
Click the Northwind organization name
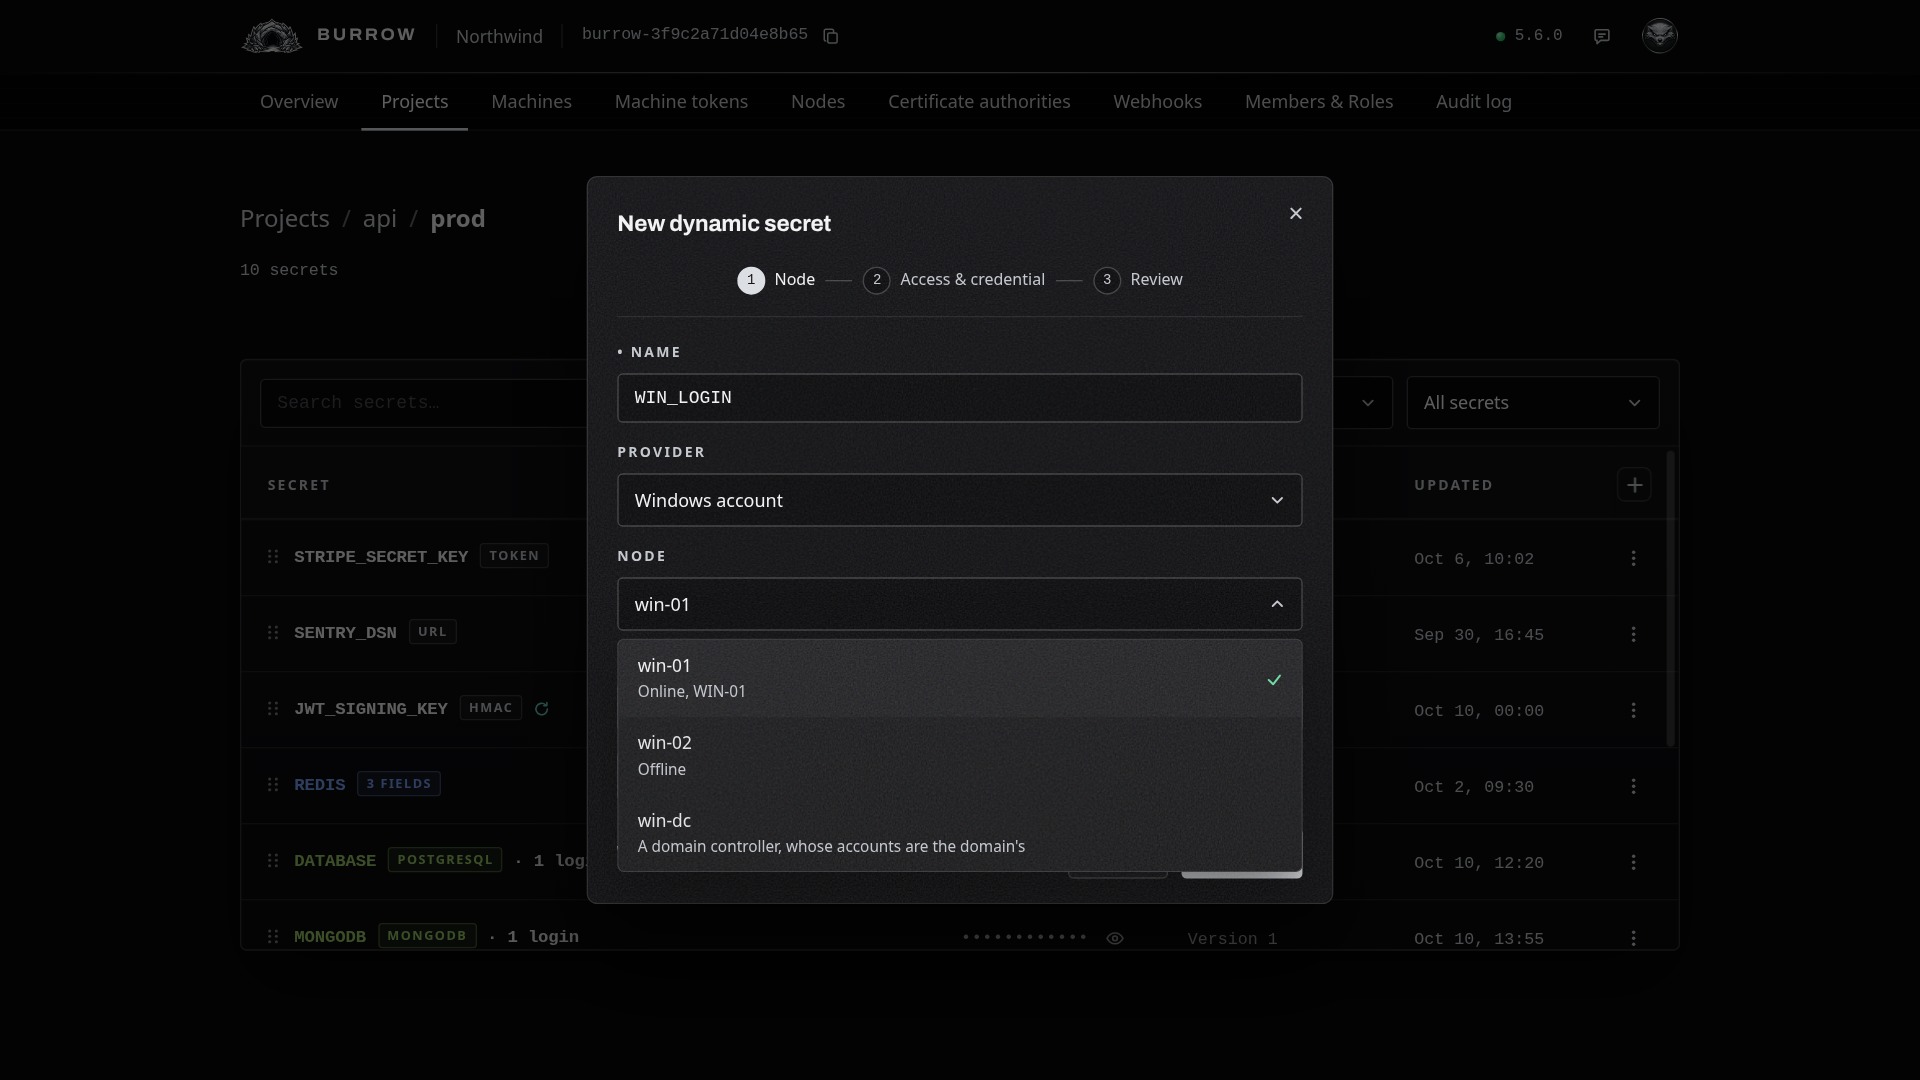click(499, 36)
